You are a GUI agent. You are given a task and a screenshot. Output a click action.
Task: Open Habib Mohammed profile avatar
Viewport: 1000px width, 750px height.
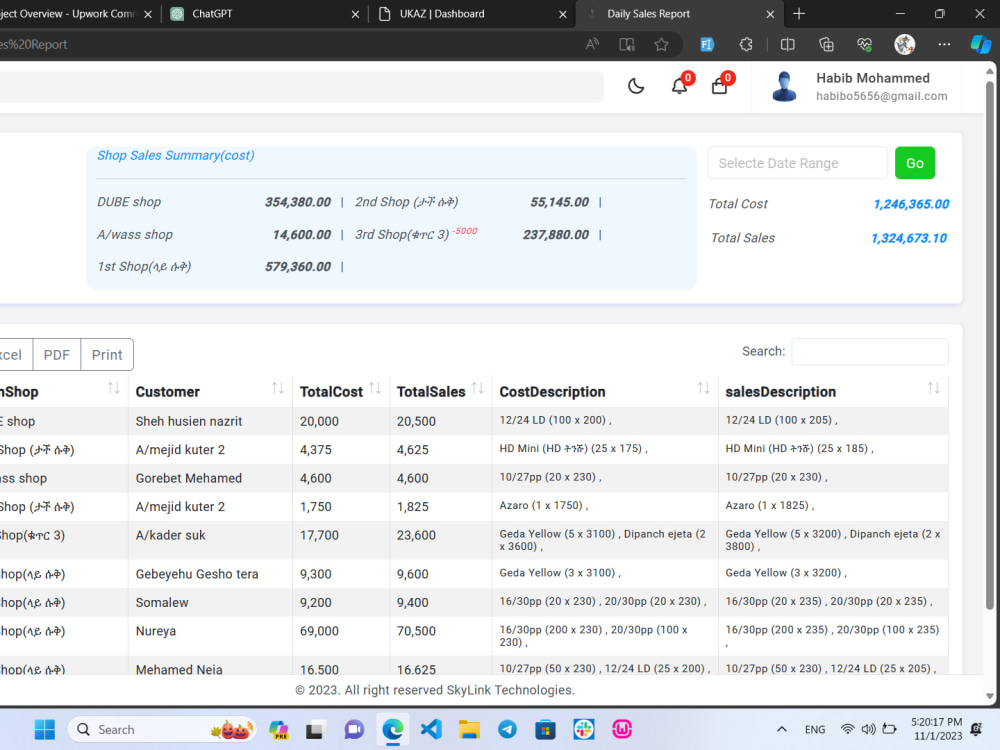pos(784,86)
